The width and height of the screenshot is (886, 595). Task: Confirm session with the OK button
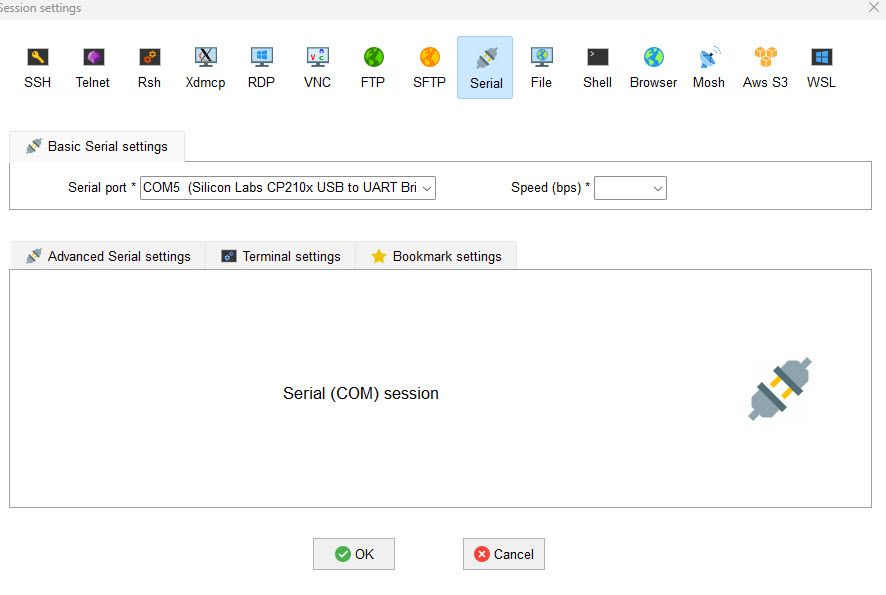click(353, 554)
